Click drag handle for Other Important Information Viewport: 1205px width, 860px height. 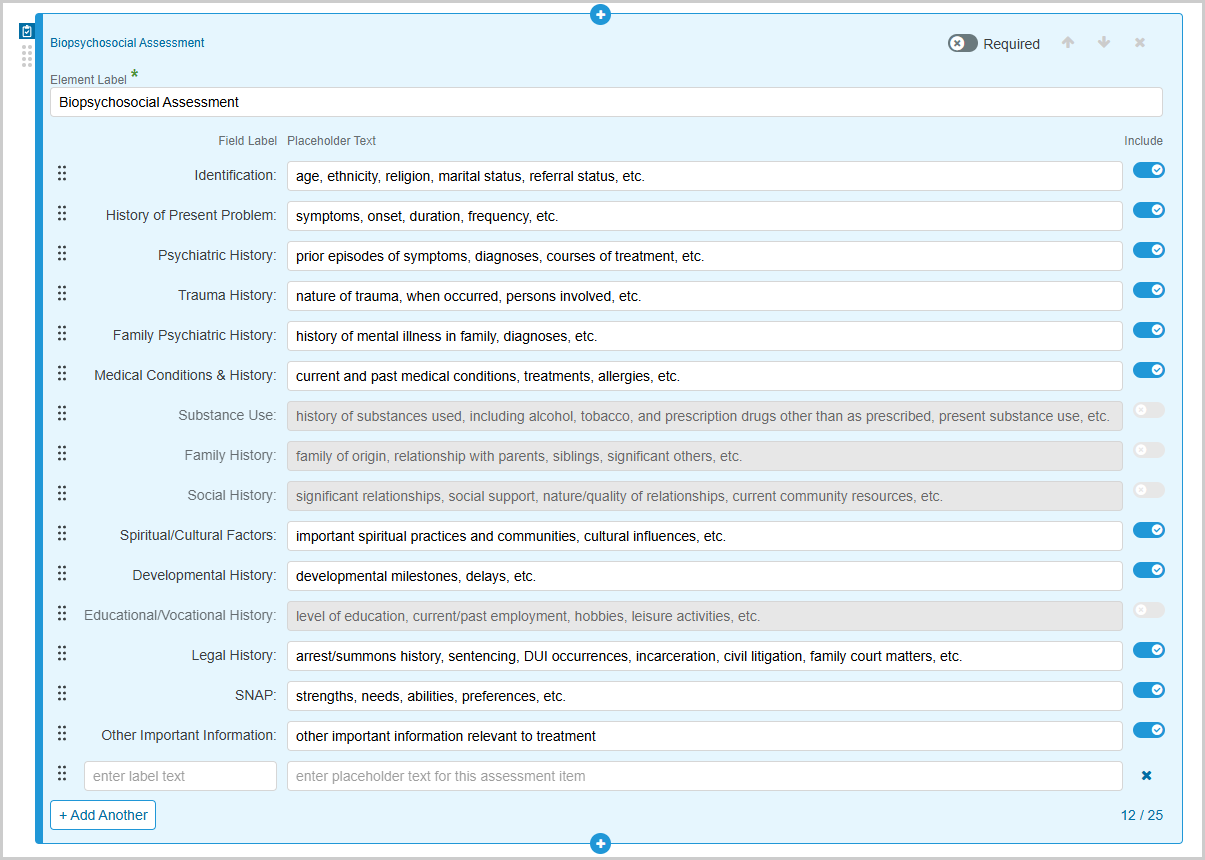62,733
